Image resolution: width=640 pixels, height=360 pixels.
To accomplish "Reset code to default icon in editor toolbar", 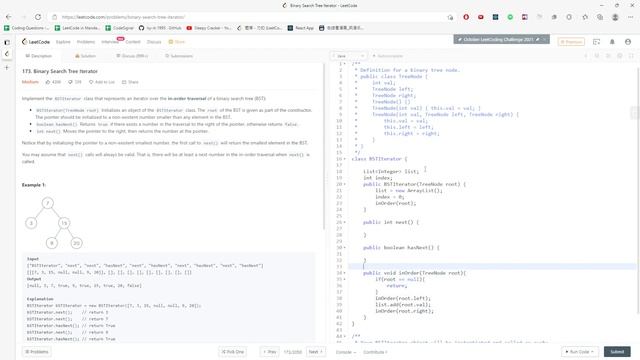I will 597,56.
